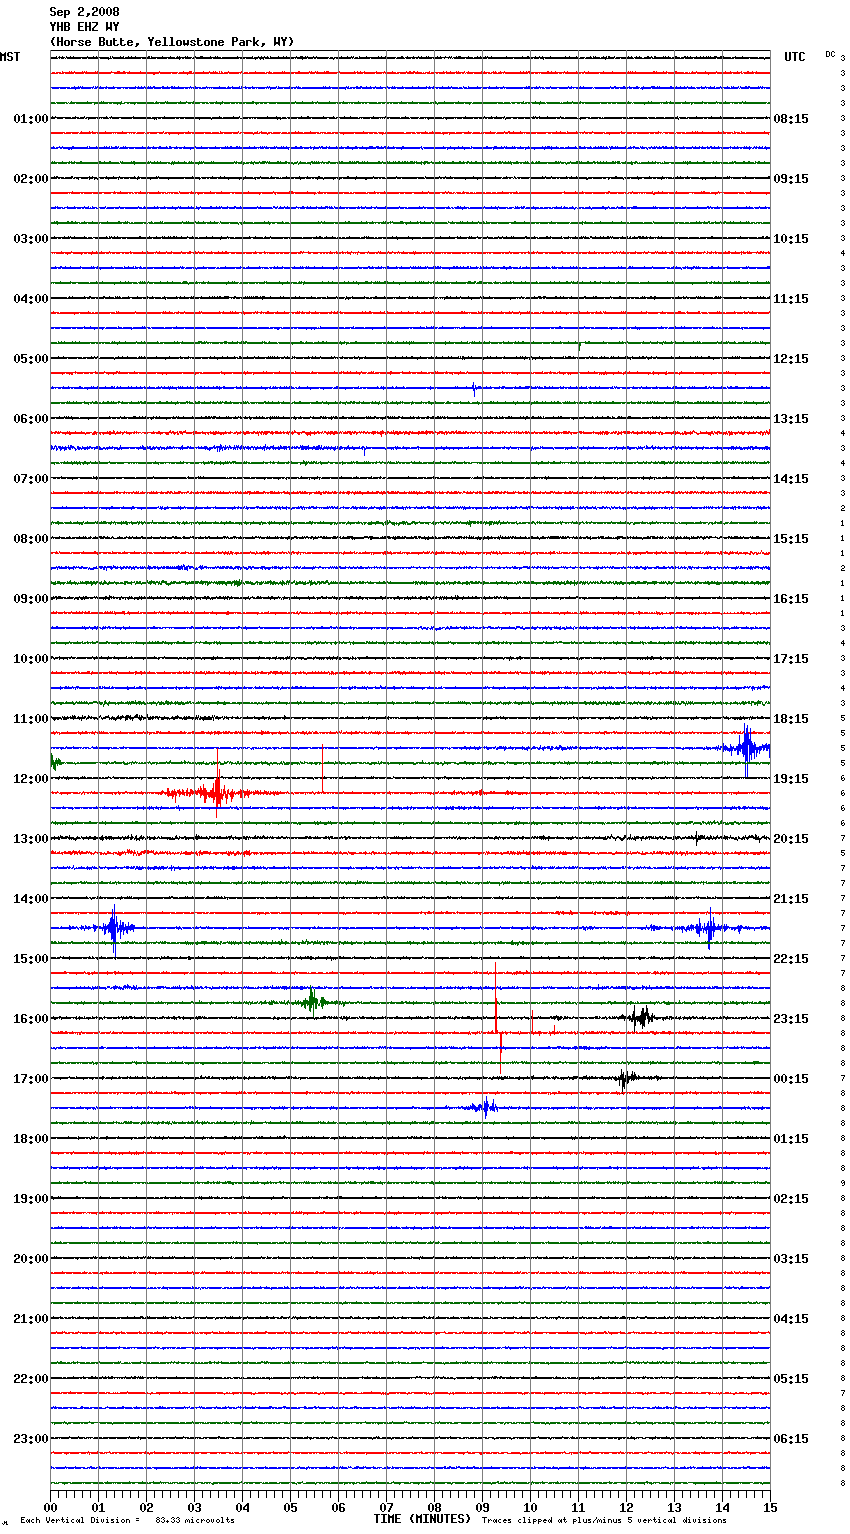Select the 14:00 MST time label

[x=31, y=899]
